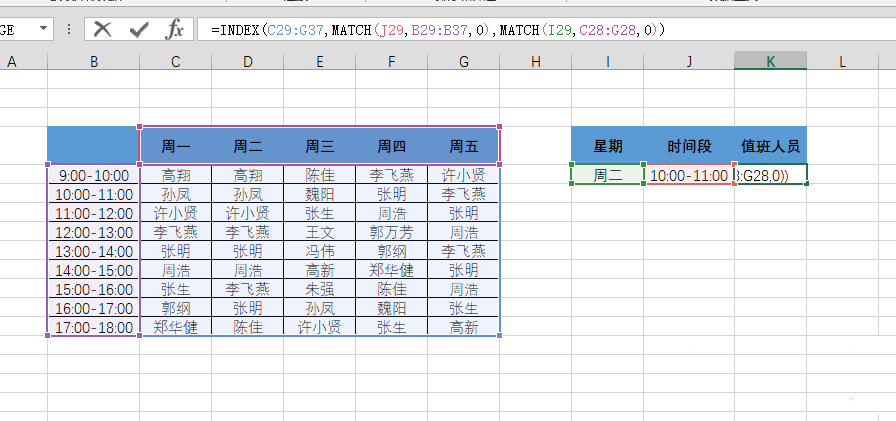Select the 16:00-17:00 time slot cell
Screen dimensions: 896x421
[x=94, y=308]
